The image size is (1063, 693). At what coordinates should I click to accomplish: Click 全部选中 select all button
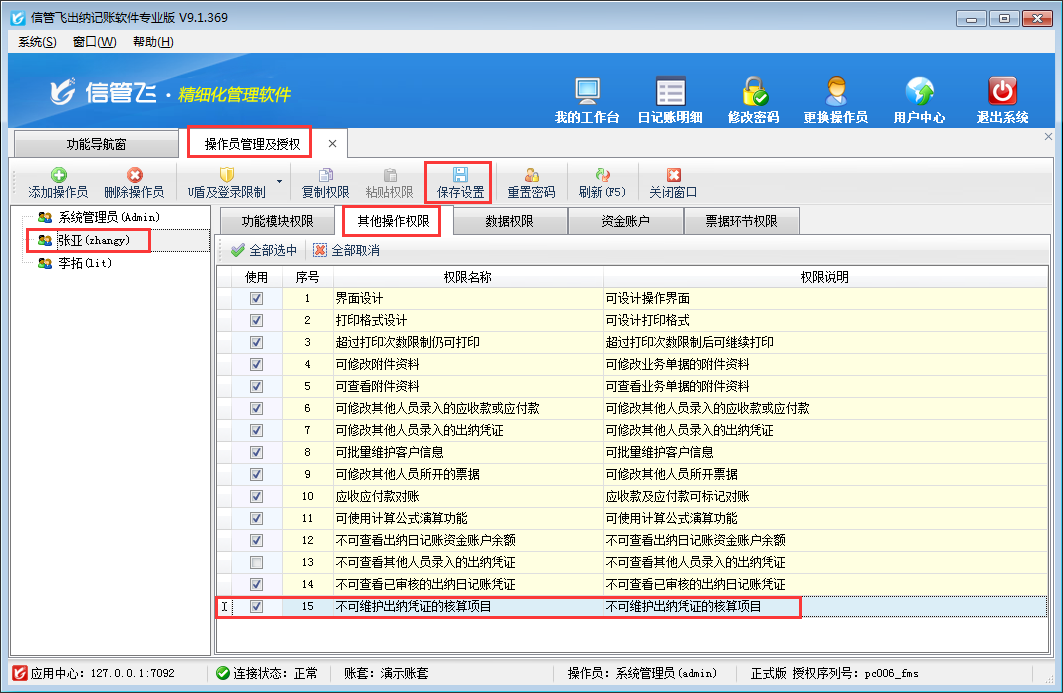(x=264, y=250)
